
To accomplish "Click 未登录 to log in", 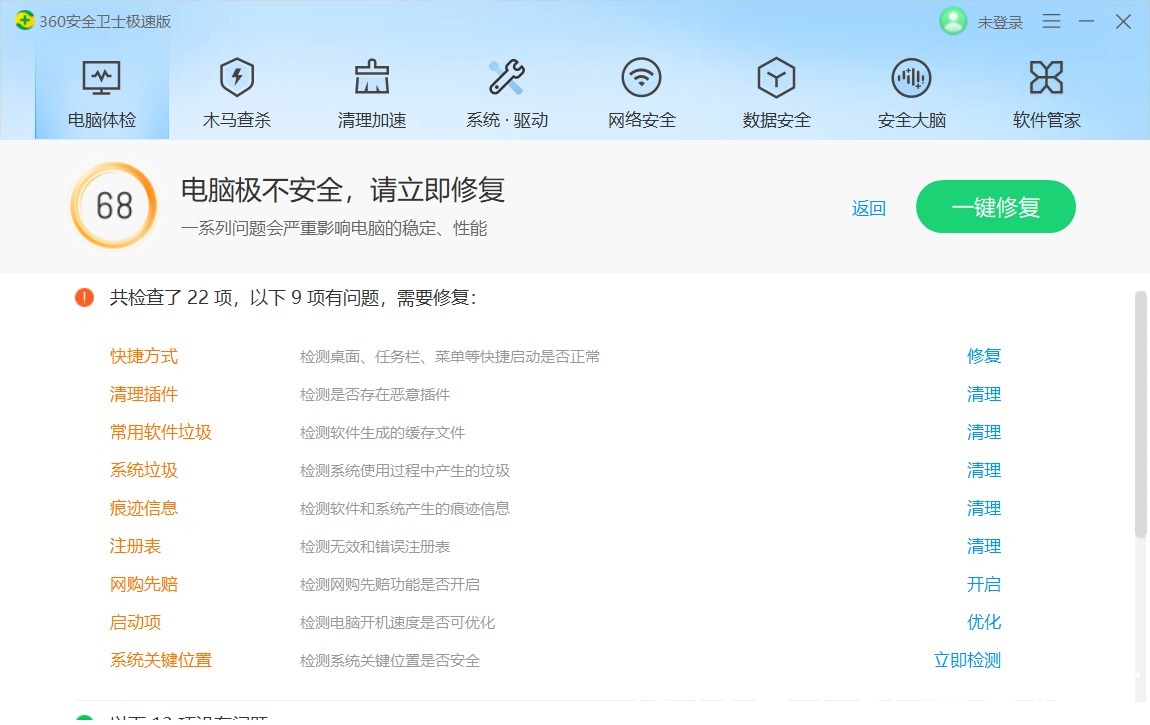I will (x=1000, y=23).
